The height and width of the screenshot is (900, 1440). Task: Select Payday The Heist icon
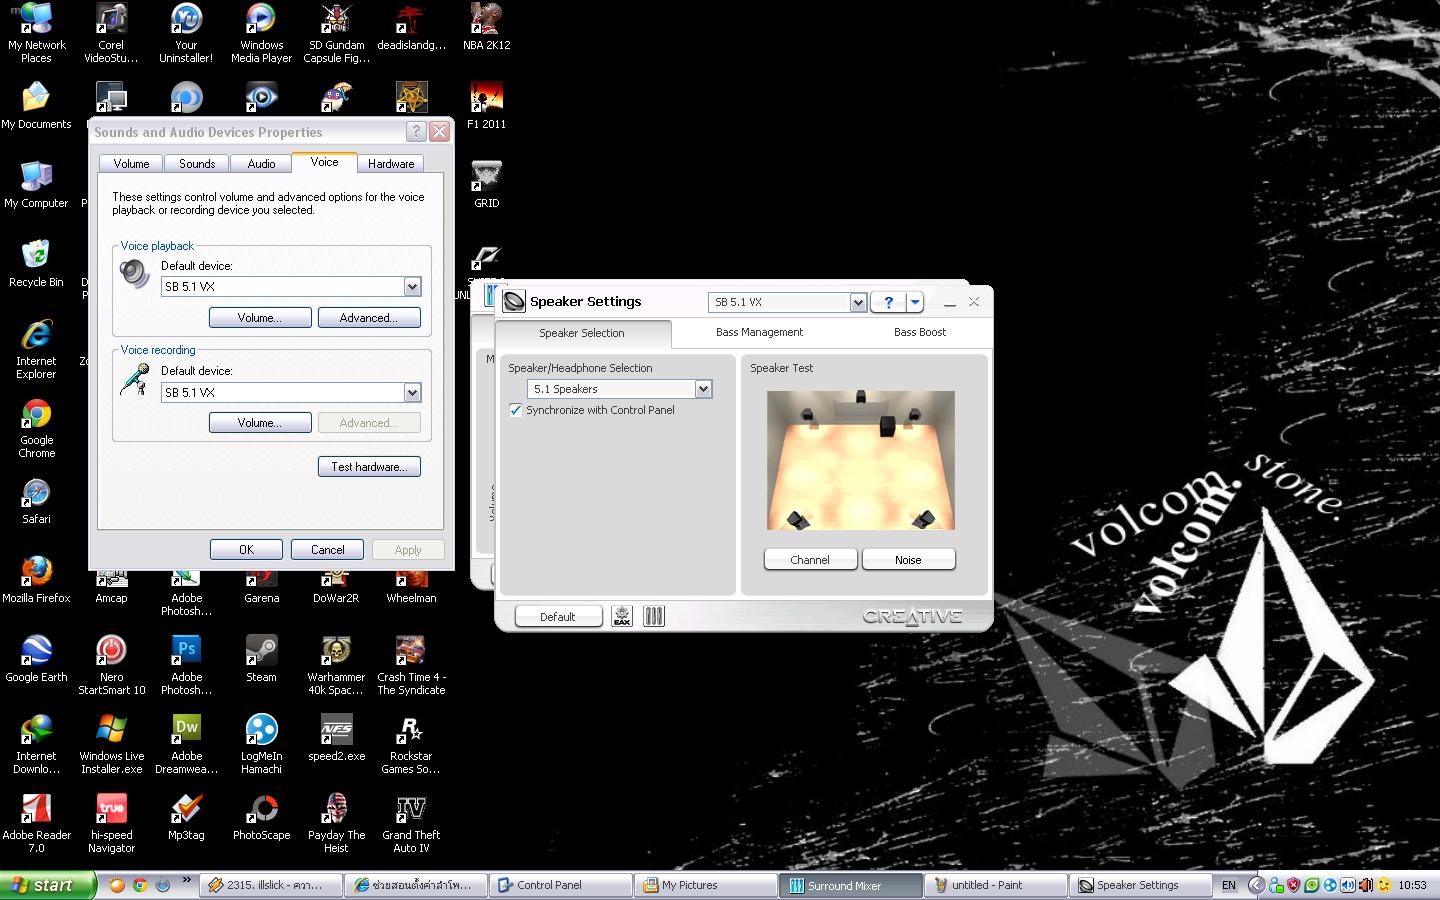point(336,823)
